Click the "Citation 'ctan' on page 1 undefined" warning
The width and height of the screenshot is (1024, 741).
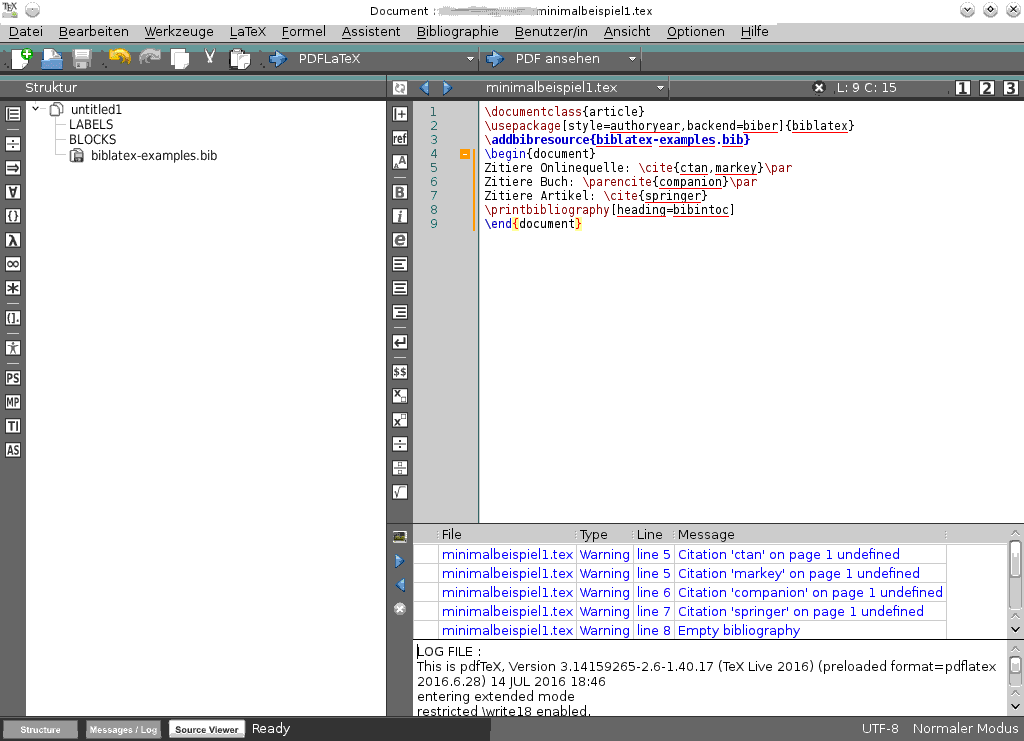(x=789, y=554)
